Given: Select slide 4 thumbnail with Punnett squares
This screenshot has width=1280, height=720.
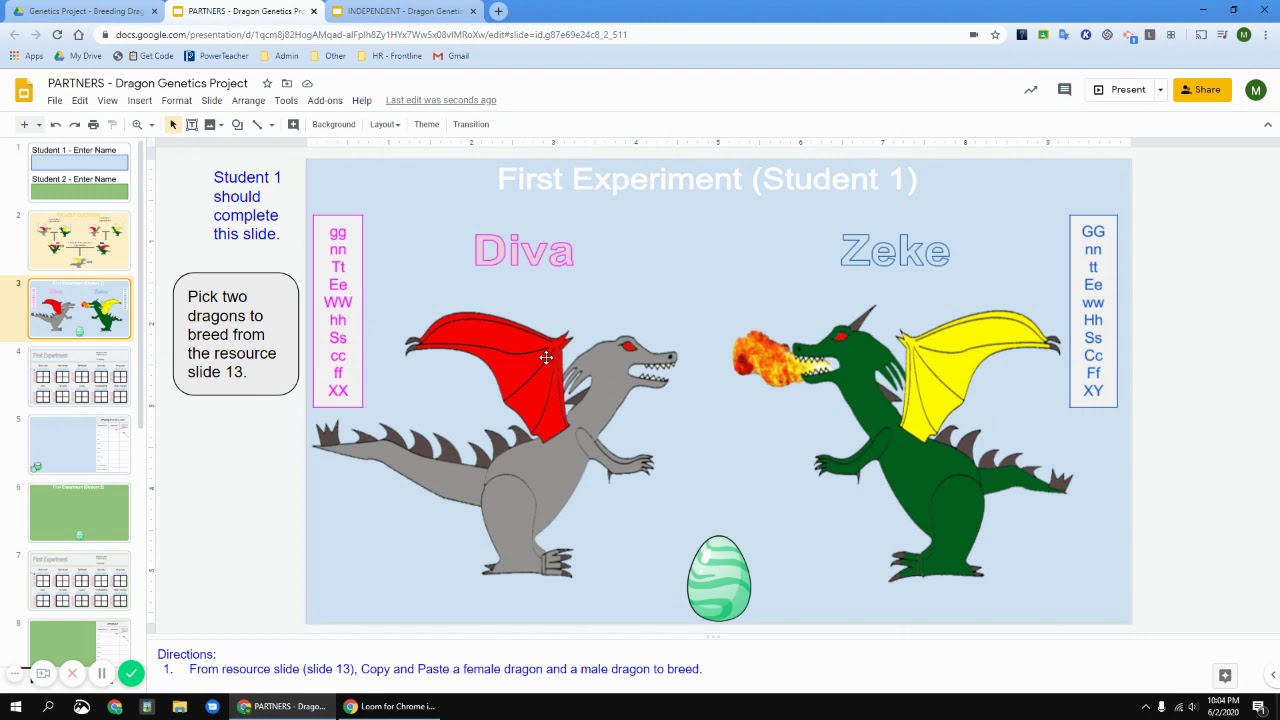Looking at the screenshot, I should 79,376.
